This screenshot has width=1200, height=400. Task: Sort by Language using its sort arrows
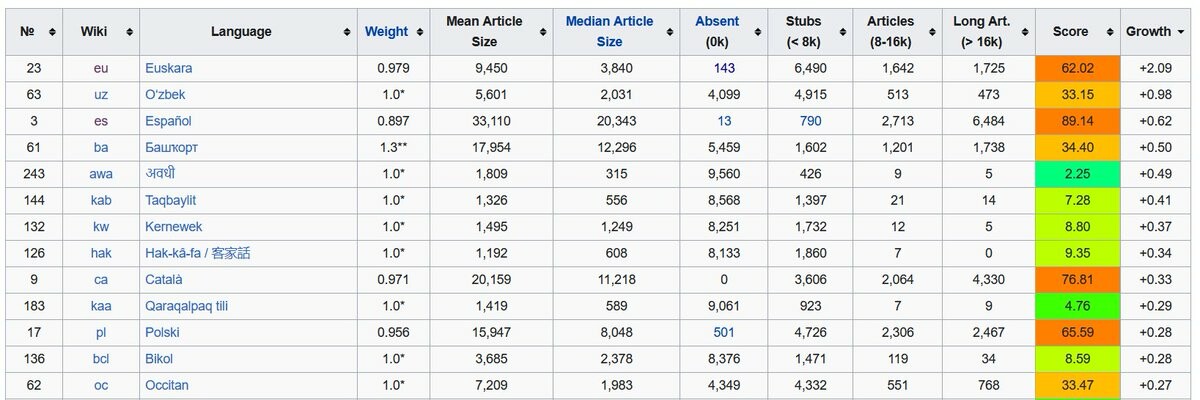347,32
